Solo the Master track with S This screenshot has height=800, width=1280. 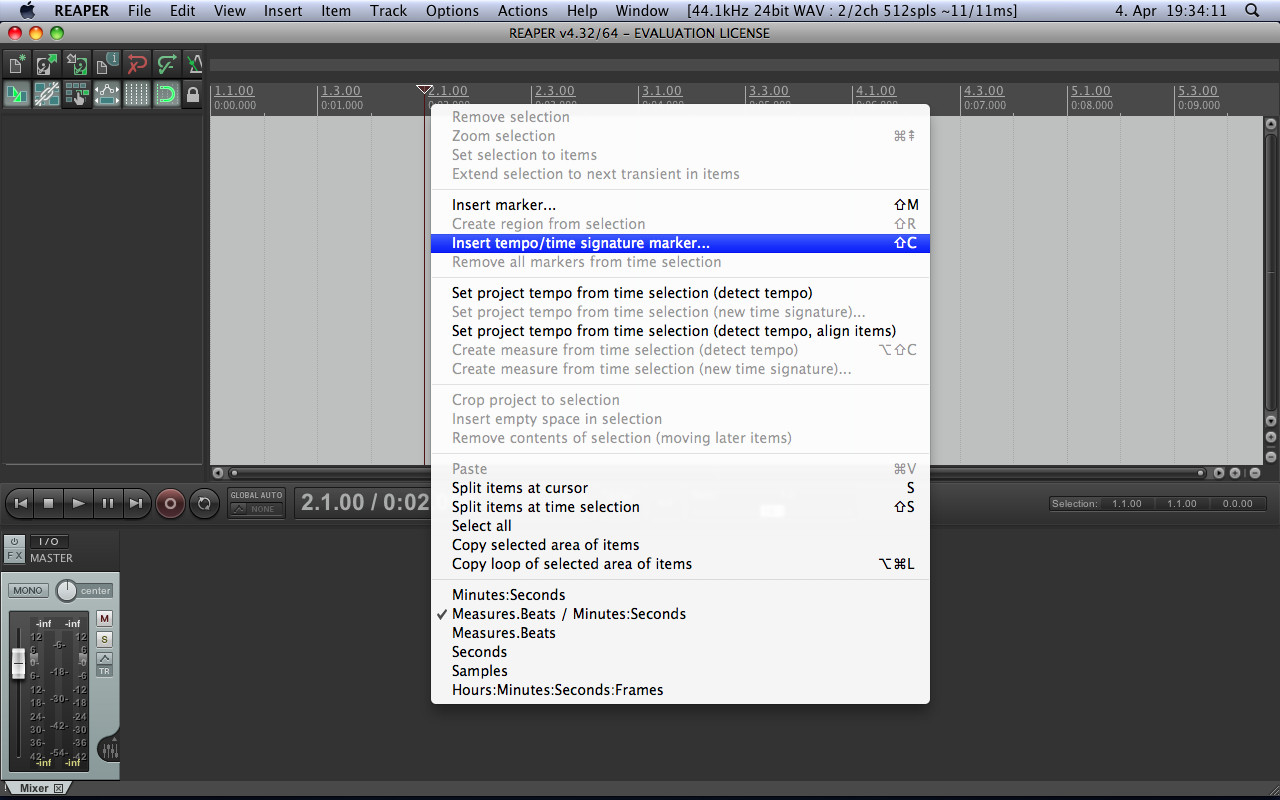click(x=104, y=639)
